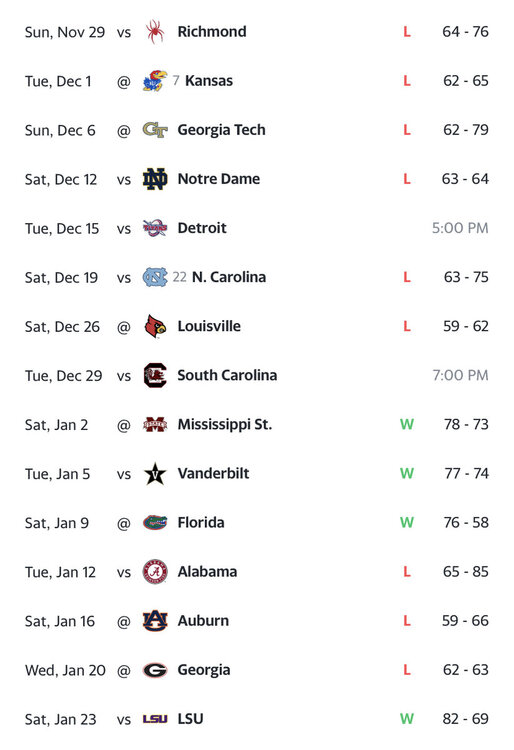Click the Detroit Titans logo
This screenshot has width=514, height=750.
pyautogui.click(x=155, y=228)
